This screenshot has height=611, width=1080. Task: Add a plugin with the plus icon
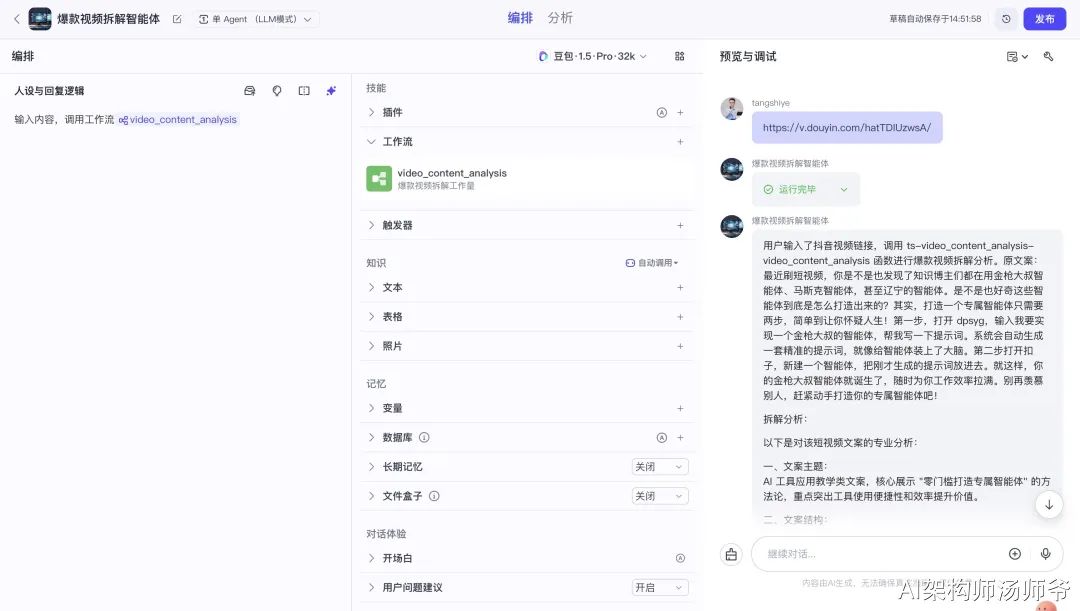(680, 112)
